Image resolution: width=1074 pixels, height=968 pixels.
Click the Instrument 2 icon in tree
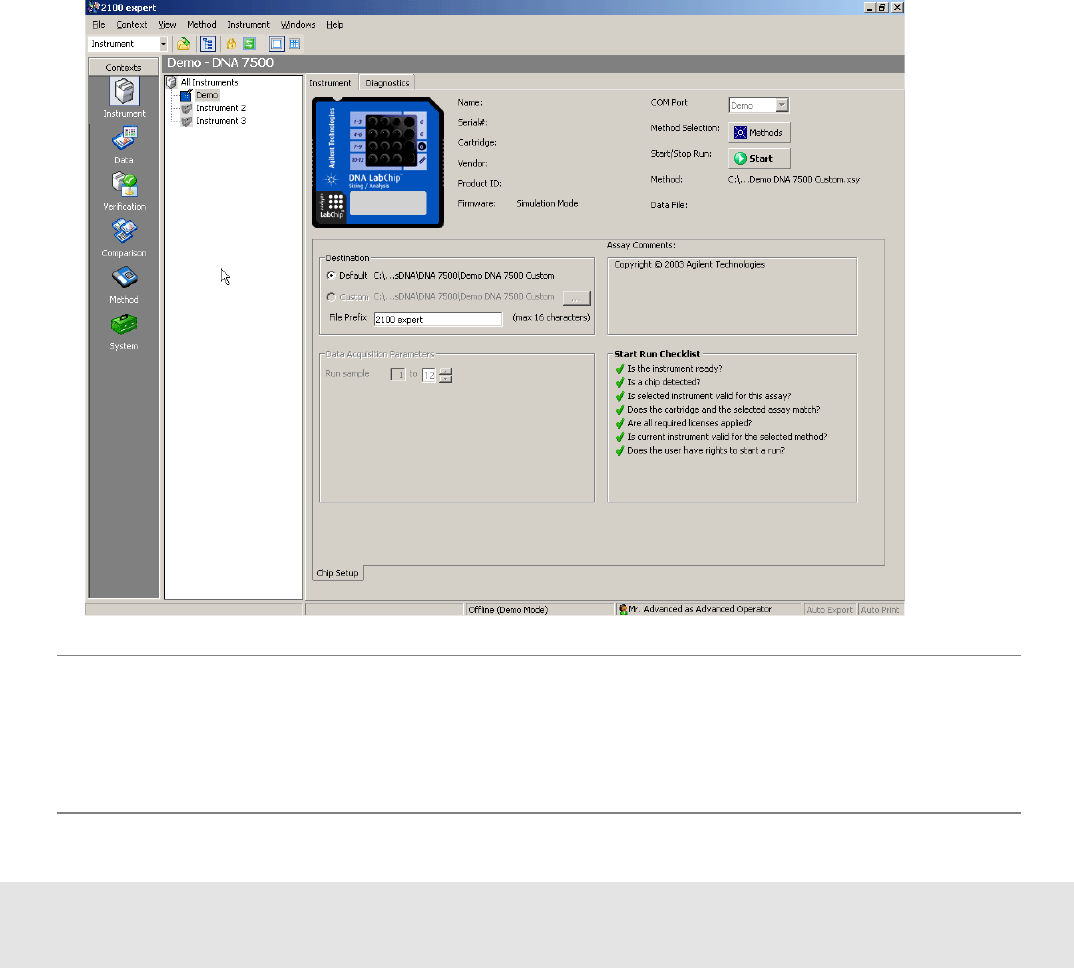[186, 108]
